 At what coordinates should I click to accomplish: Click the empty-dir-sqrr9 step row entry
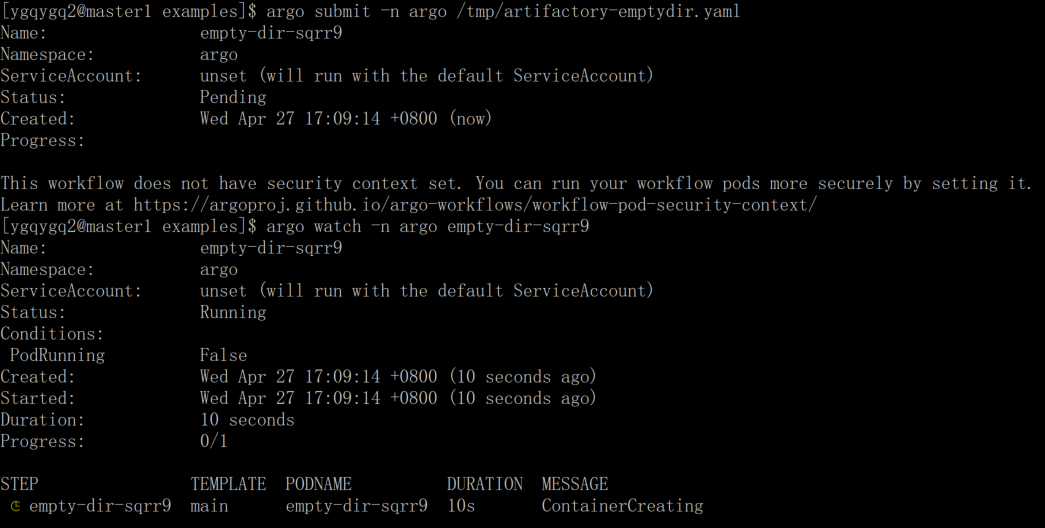[100, 506]
